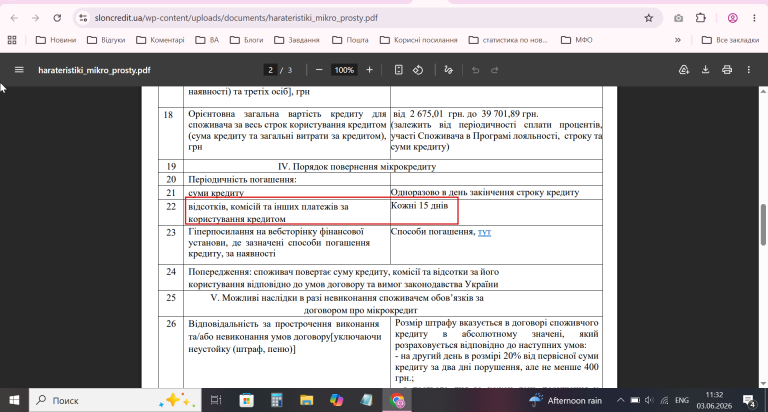Click the 100% zoom level field
This screenshot has width=768, height=412.
coord(344,70)
